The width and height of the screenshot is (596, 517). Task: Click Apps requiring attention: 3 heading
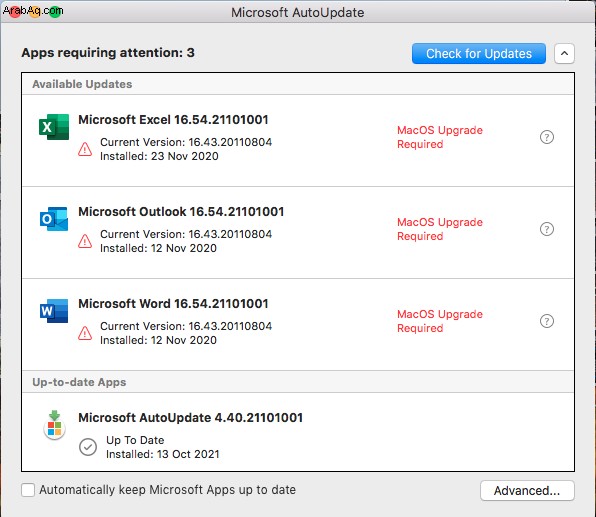tap(108, 52)
